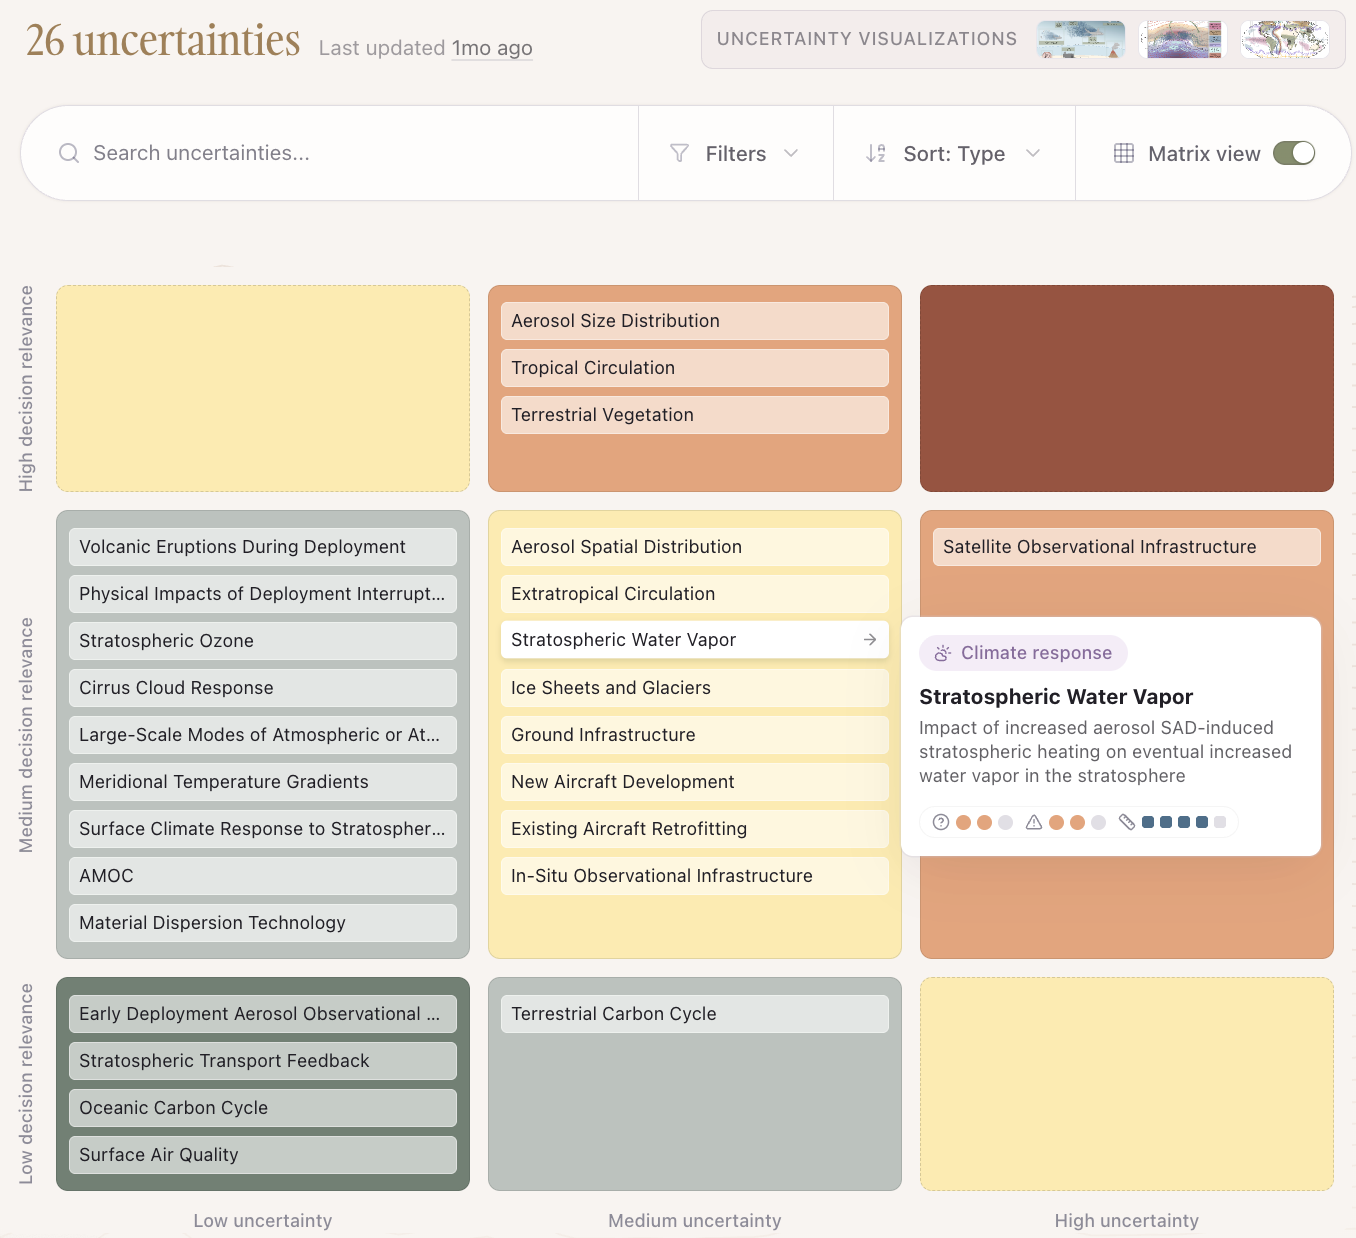Select the Terrestrial Carbon Cycle card

point(694,1013)
